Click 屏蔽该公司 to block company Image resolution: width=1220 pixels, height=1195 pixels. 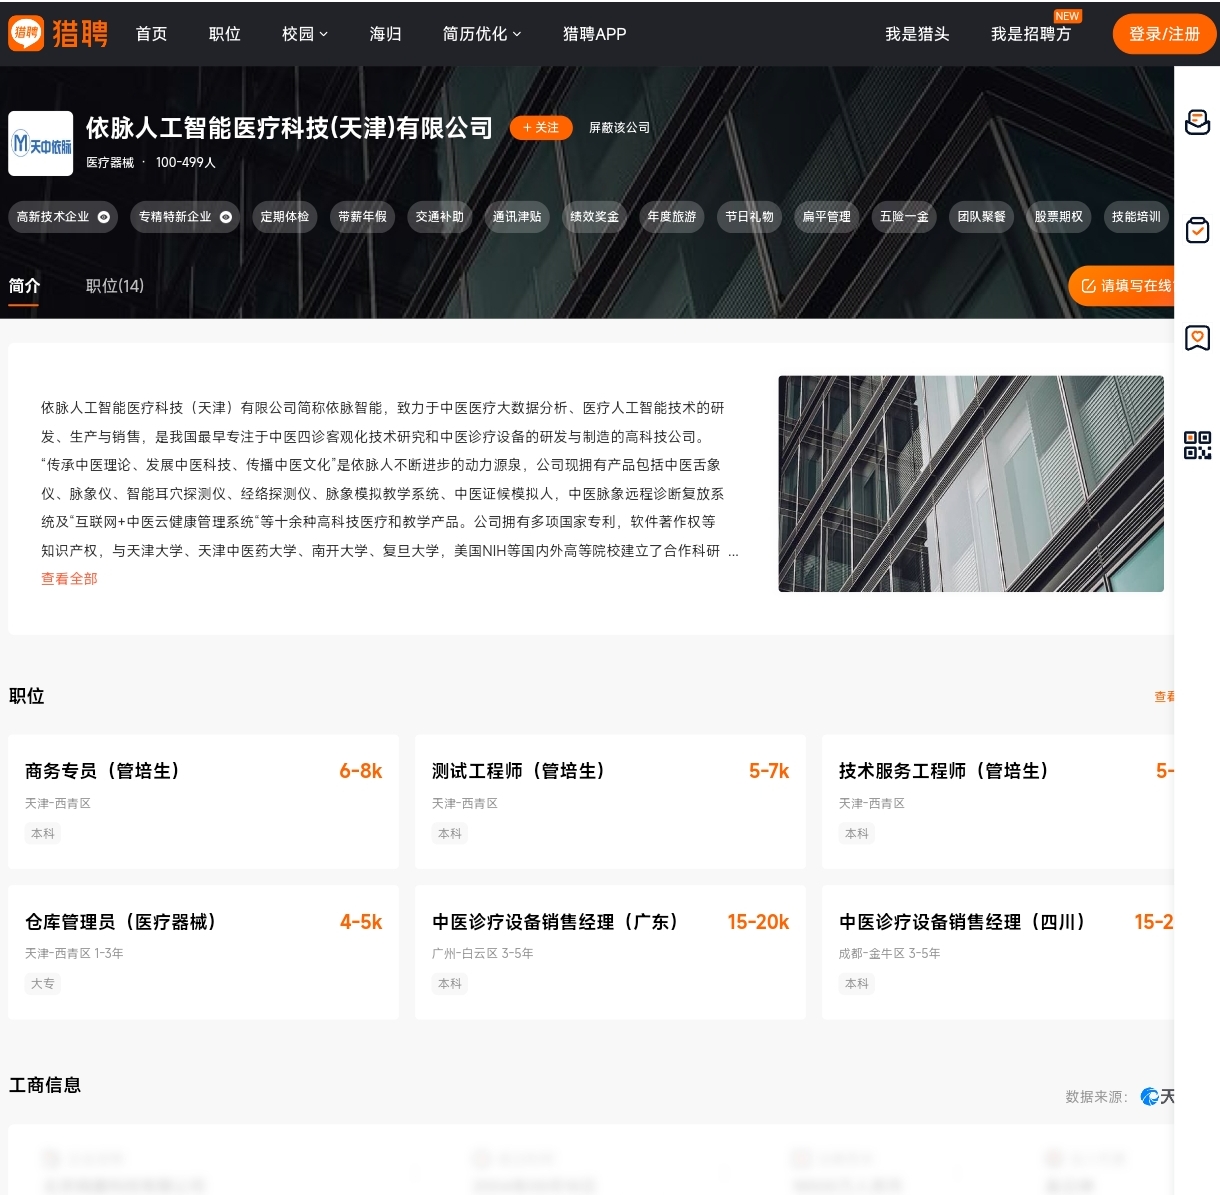[619, 128]
